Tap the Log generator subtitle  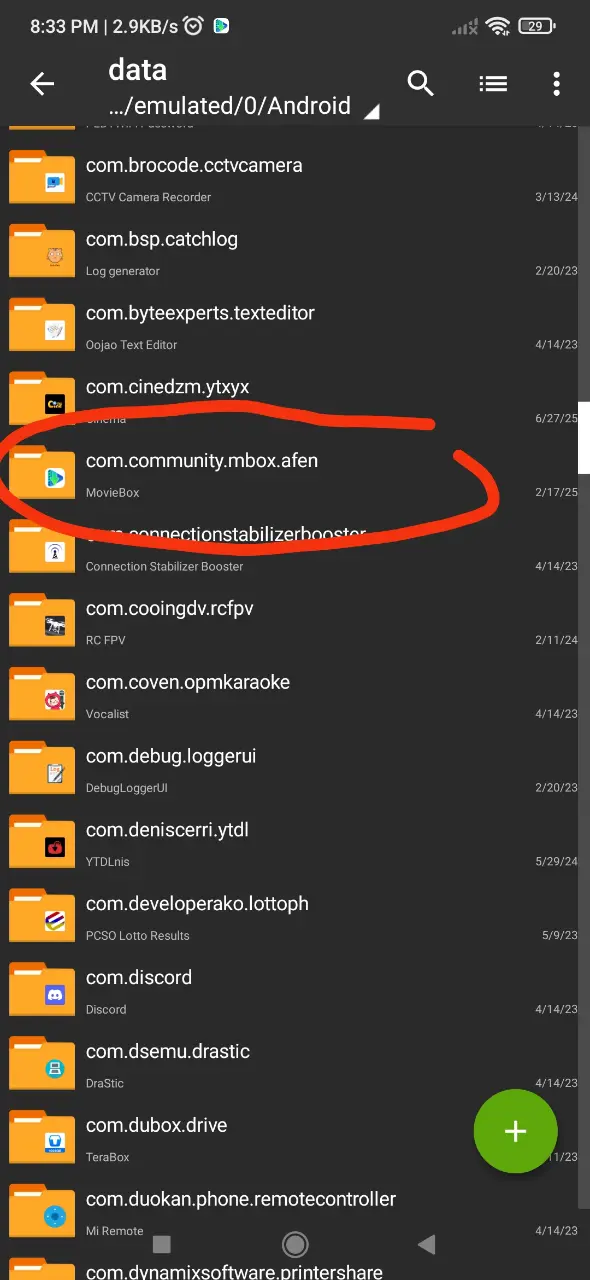[123, 271]
